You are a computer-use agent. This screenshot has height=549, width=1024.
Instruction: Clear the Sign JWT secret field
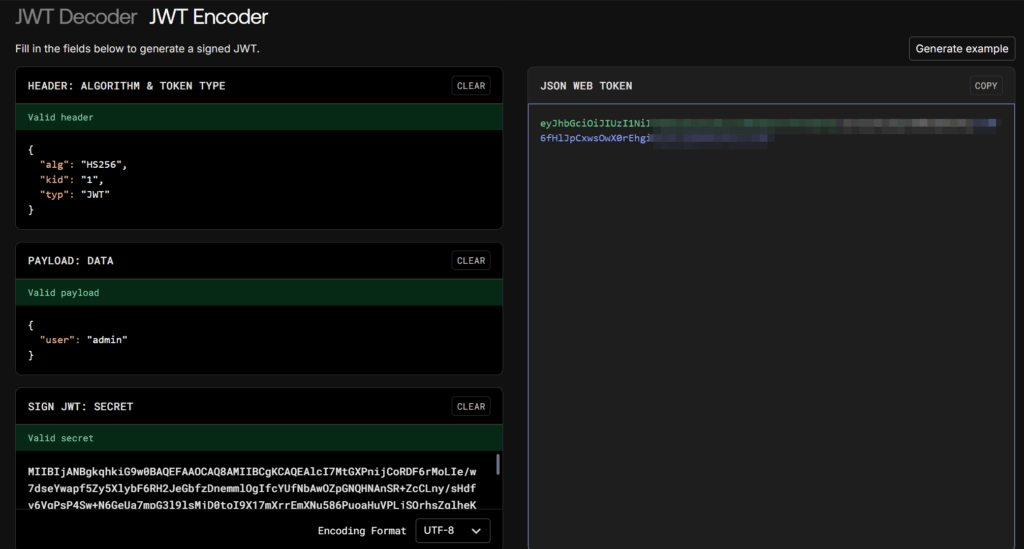[470, 407]
